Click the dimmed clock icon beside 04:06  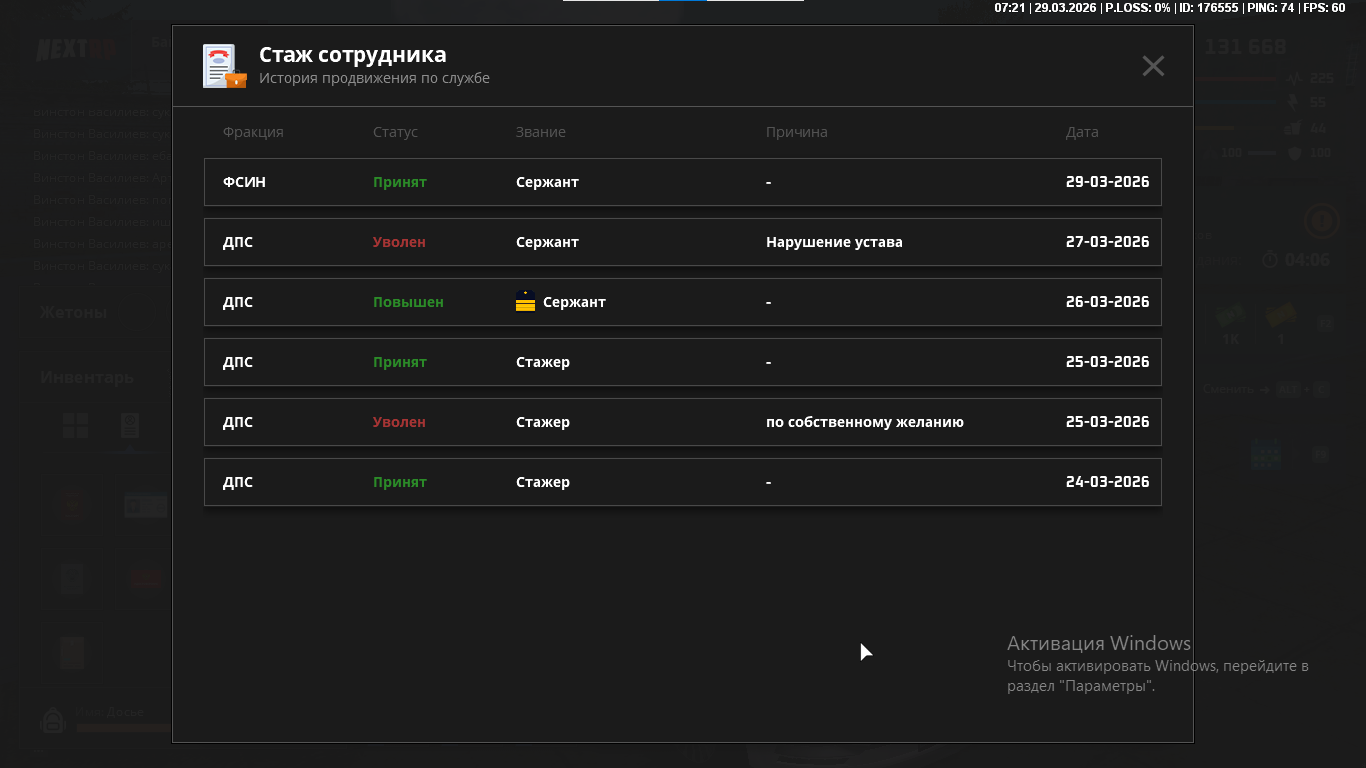[1270, 260]
